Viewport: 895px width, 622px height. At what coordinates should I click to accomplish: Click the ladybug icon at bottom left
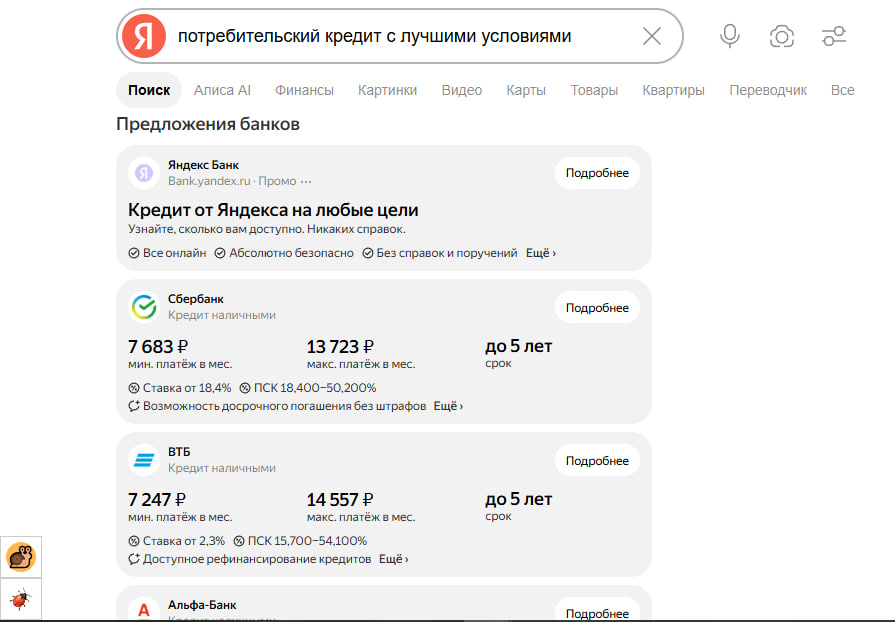click(x=21, y=599)
